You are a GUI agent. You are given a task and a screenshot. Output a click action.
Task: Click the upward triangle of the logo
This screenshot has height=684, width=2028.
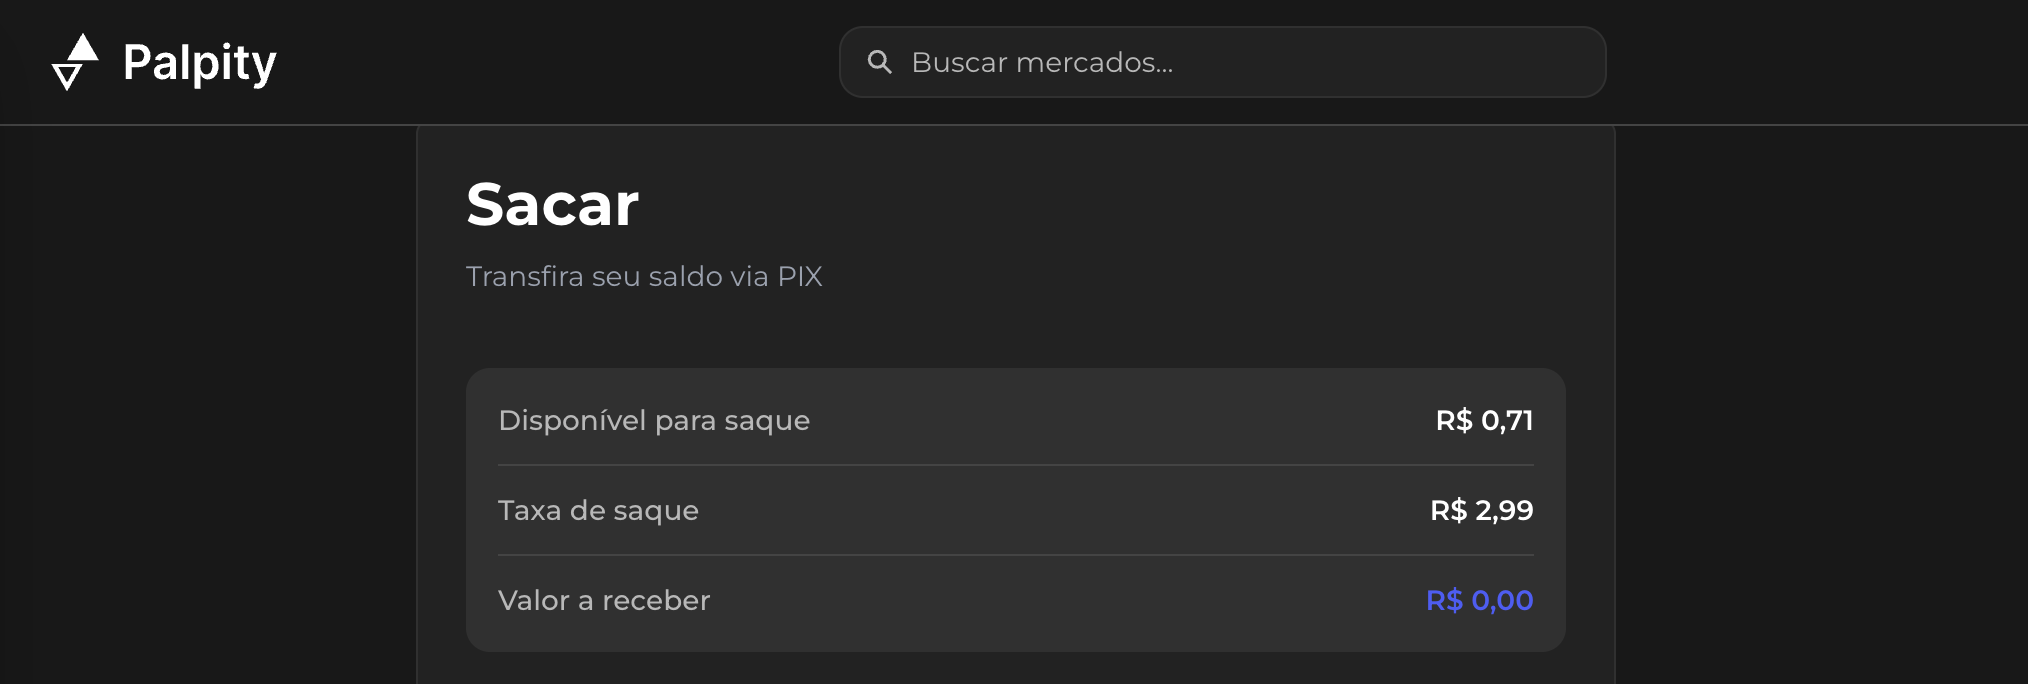(x=84, y=48)
